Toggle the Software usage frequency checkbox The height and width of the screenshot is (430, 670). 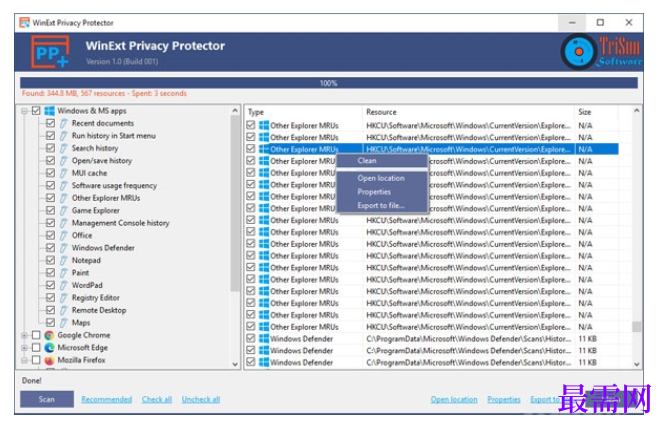[x=50, y=186]
